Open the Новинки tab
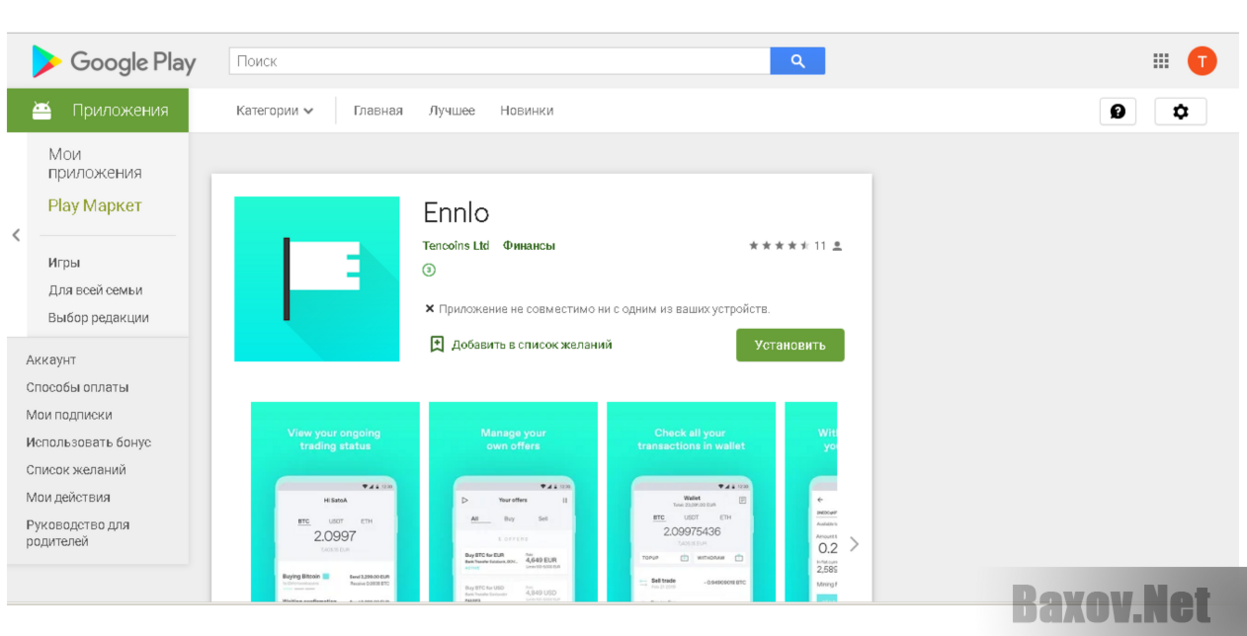Viewport: 1247px width, 636px height. [527, 111]
